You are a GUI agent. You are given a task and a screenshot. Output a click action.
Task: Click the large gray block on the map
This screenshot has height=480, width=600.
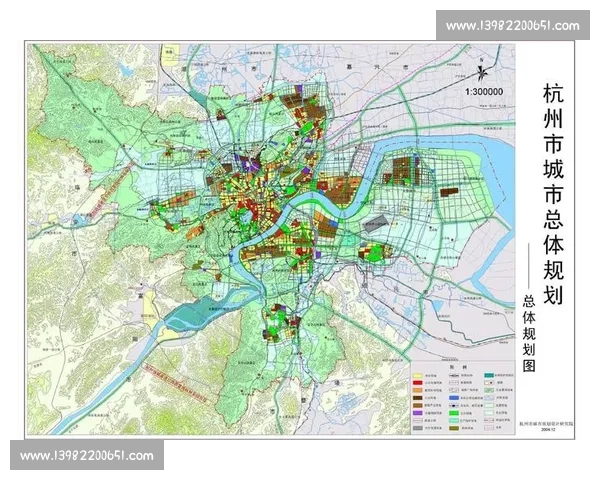pyautogui.click(x=375, y=226)
